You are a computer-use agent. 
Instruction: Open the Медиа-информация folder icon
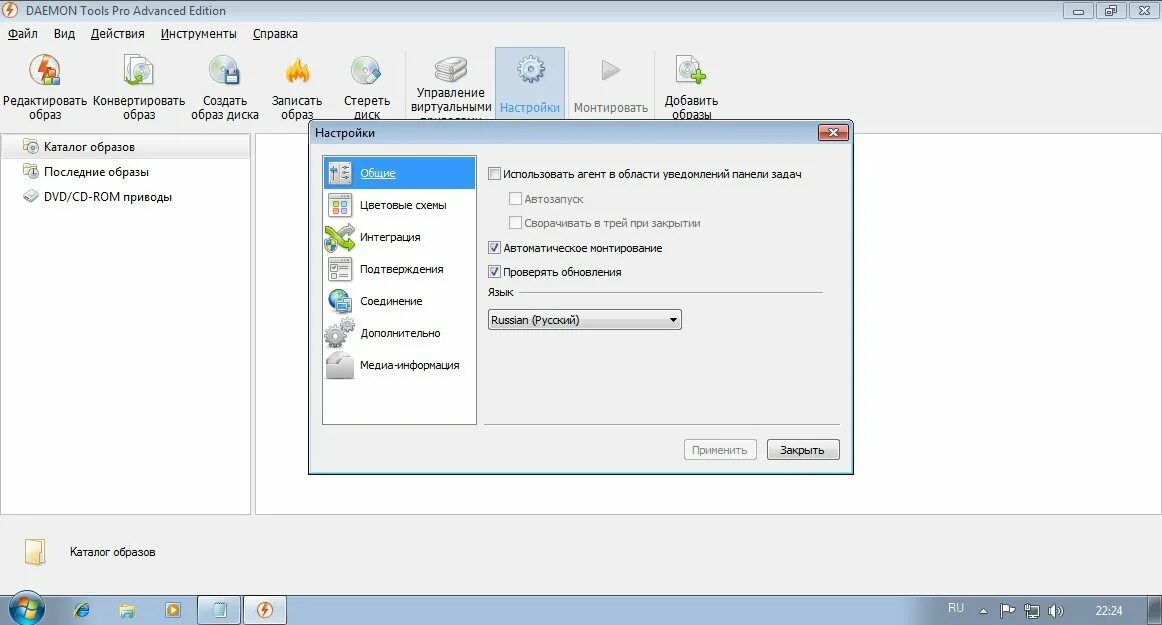[339, 366]
